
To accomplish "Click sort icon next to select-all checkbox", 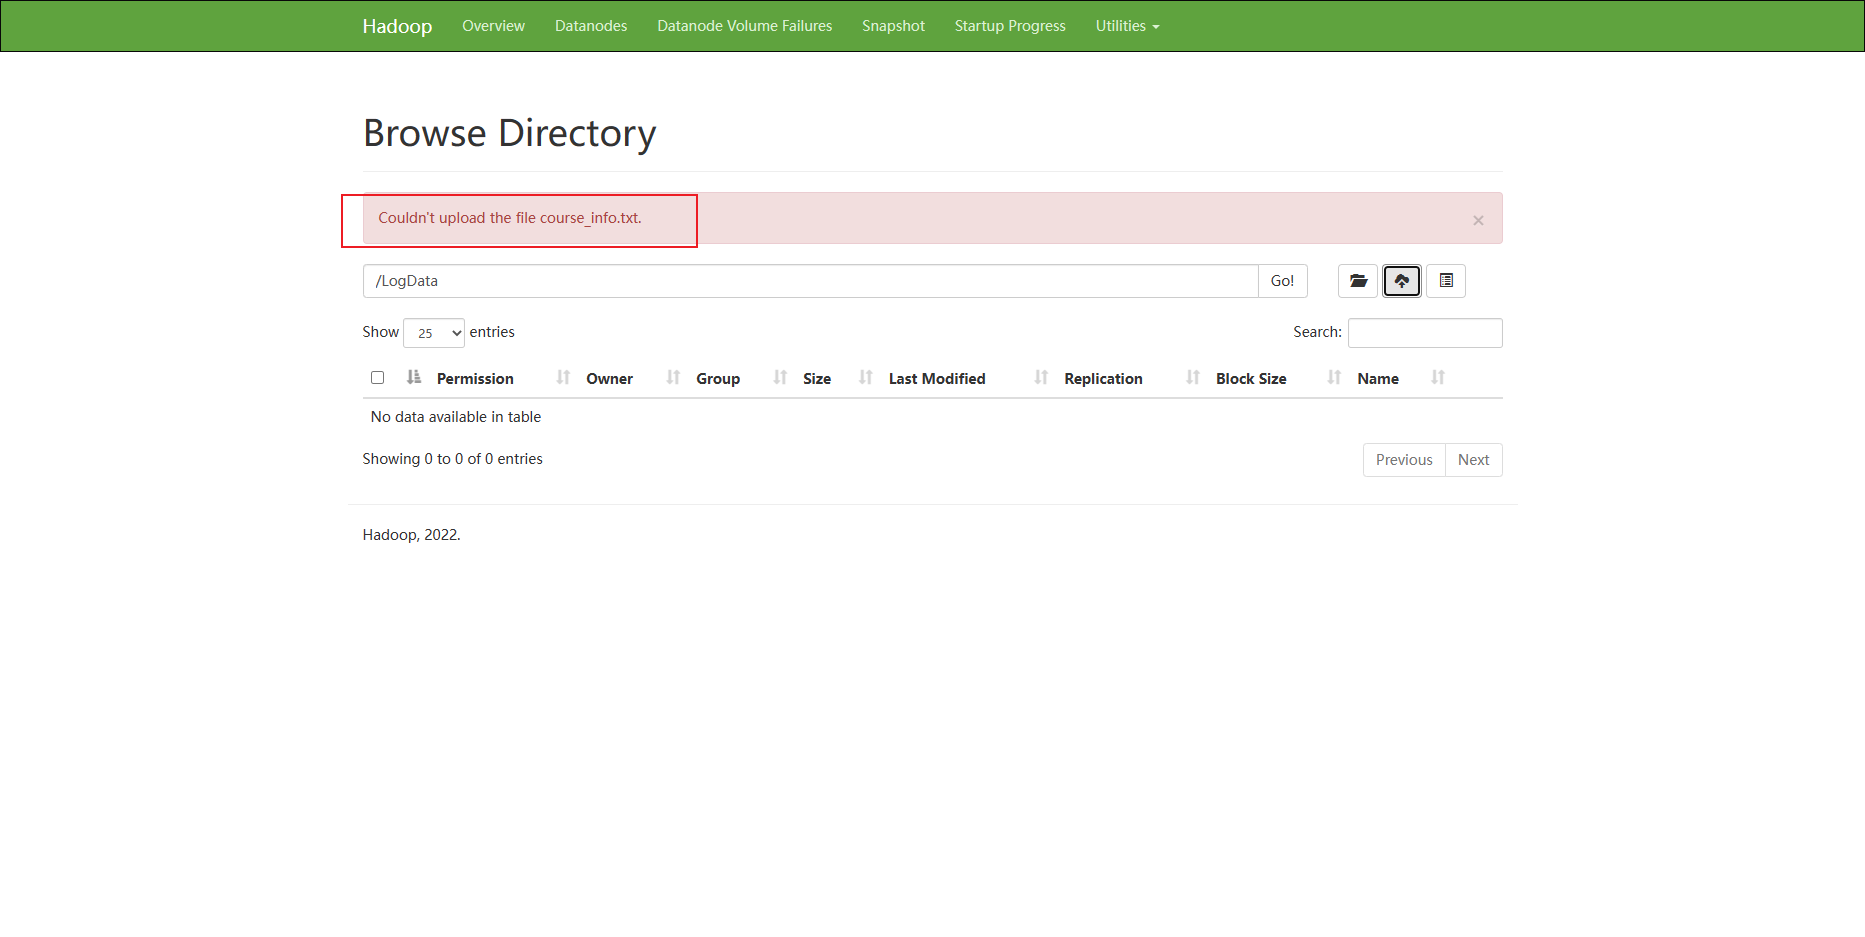I will tap(414, 377).
